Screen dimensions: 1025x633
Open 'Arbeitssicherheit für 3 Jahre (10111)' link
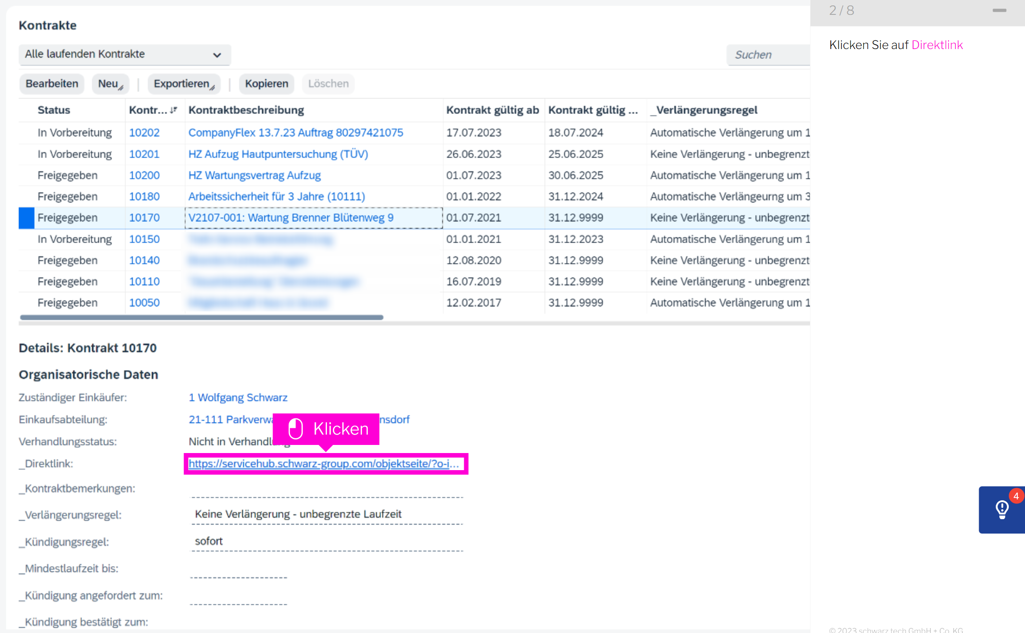click(276, 197)
